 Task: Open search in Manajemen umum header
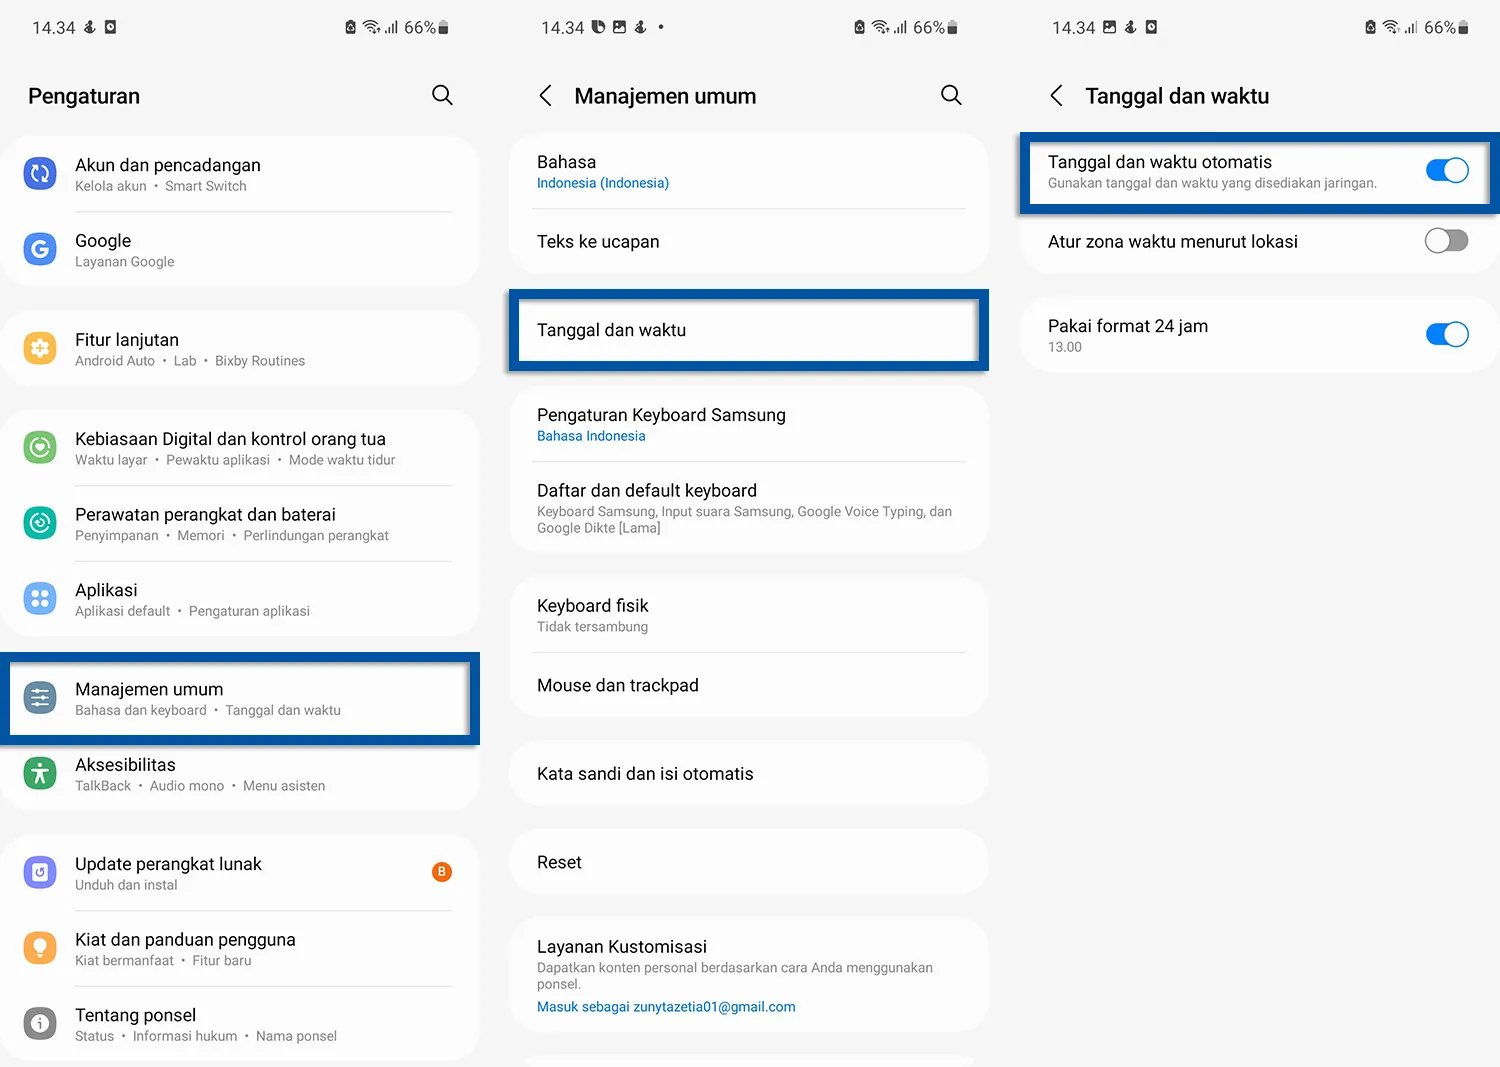pyautogui.click(x=951, y=95)
